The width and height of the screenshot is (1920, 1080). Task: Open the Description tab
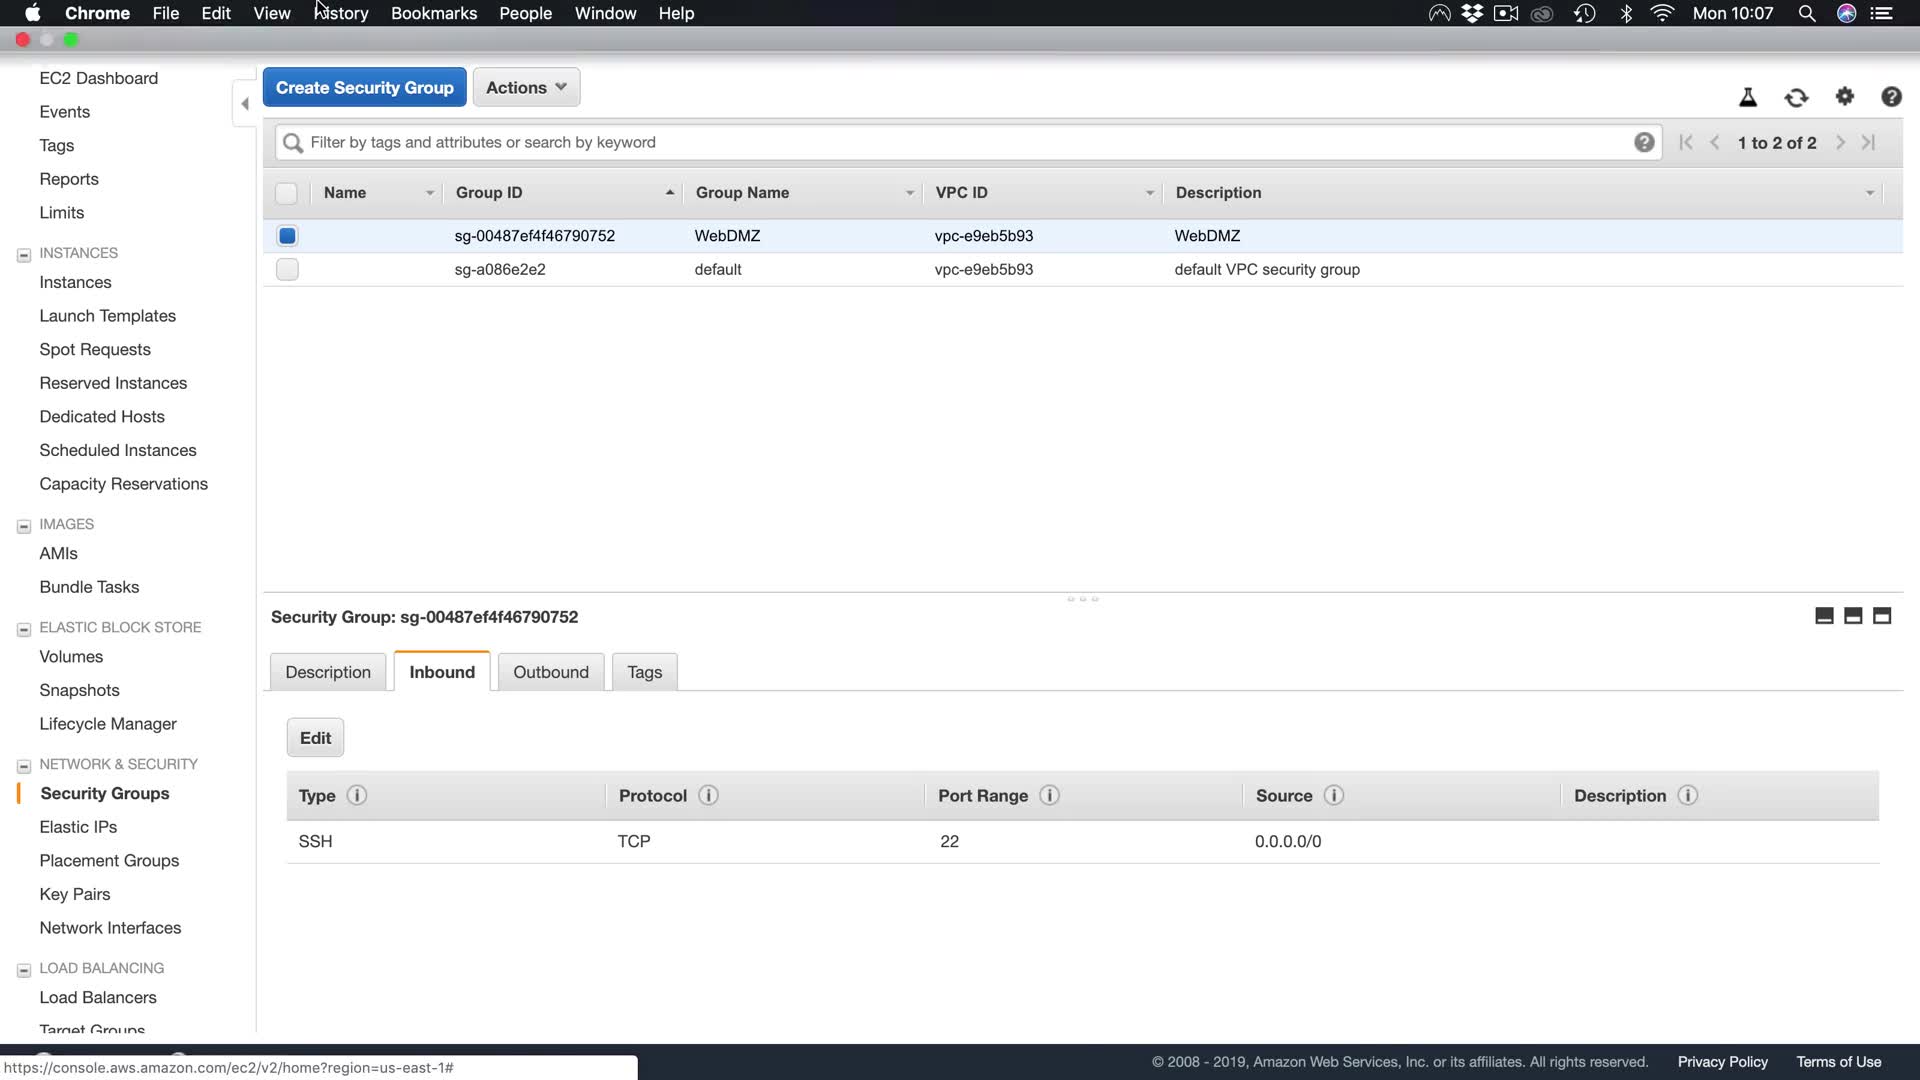(x=327, y=672)
